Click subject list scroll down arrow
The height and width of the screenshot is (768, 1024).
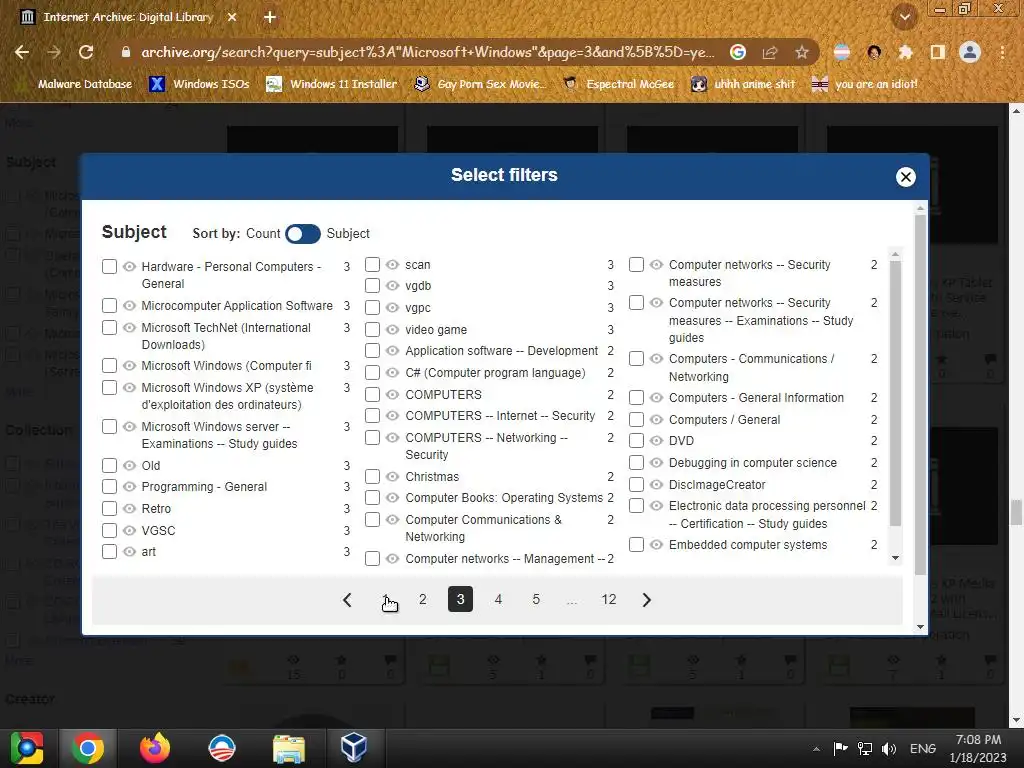(x=895, y=558)
